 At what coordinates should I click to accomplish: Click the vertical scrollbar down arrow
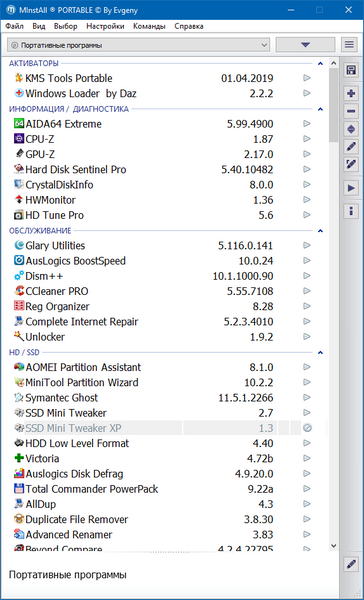[x=333, y=545]
